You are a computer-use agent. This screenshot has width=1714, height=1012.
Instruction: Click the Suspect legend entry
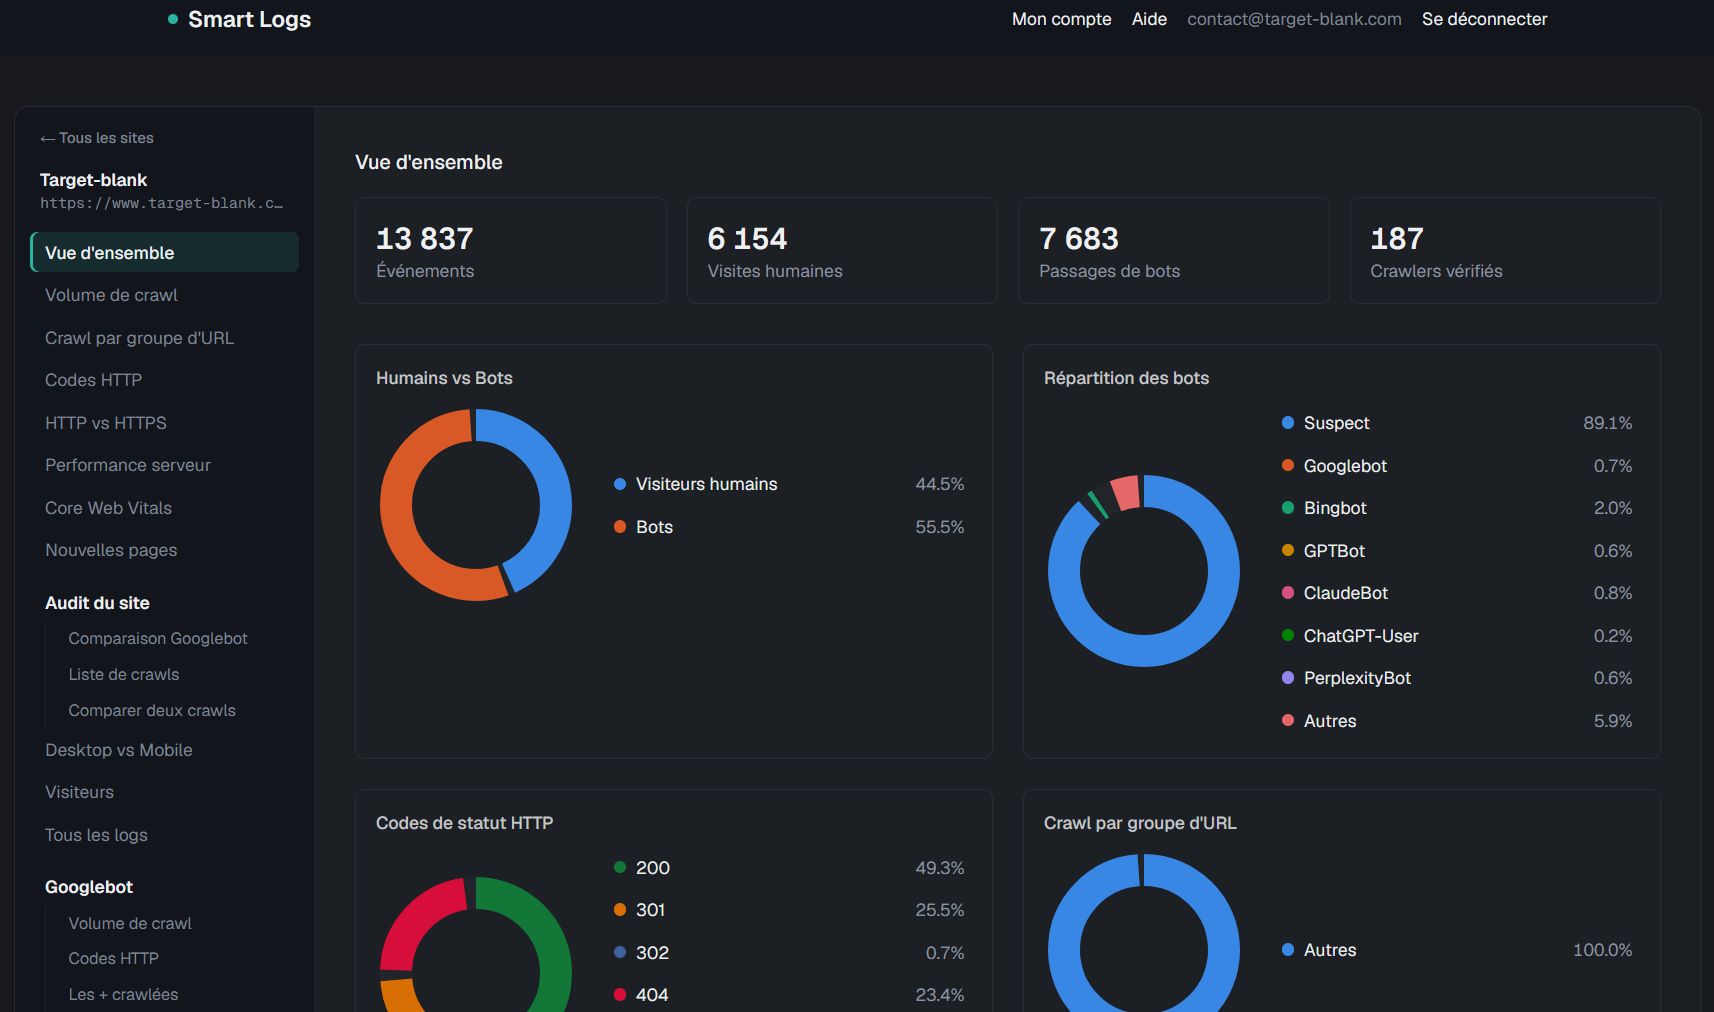[x=1457, y=423]
